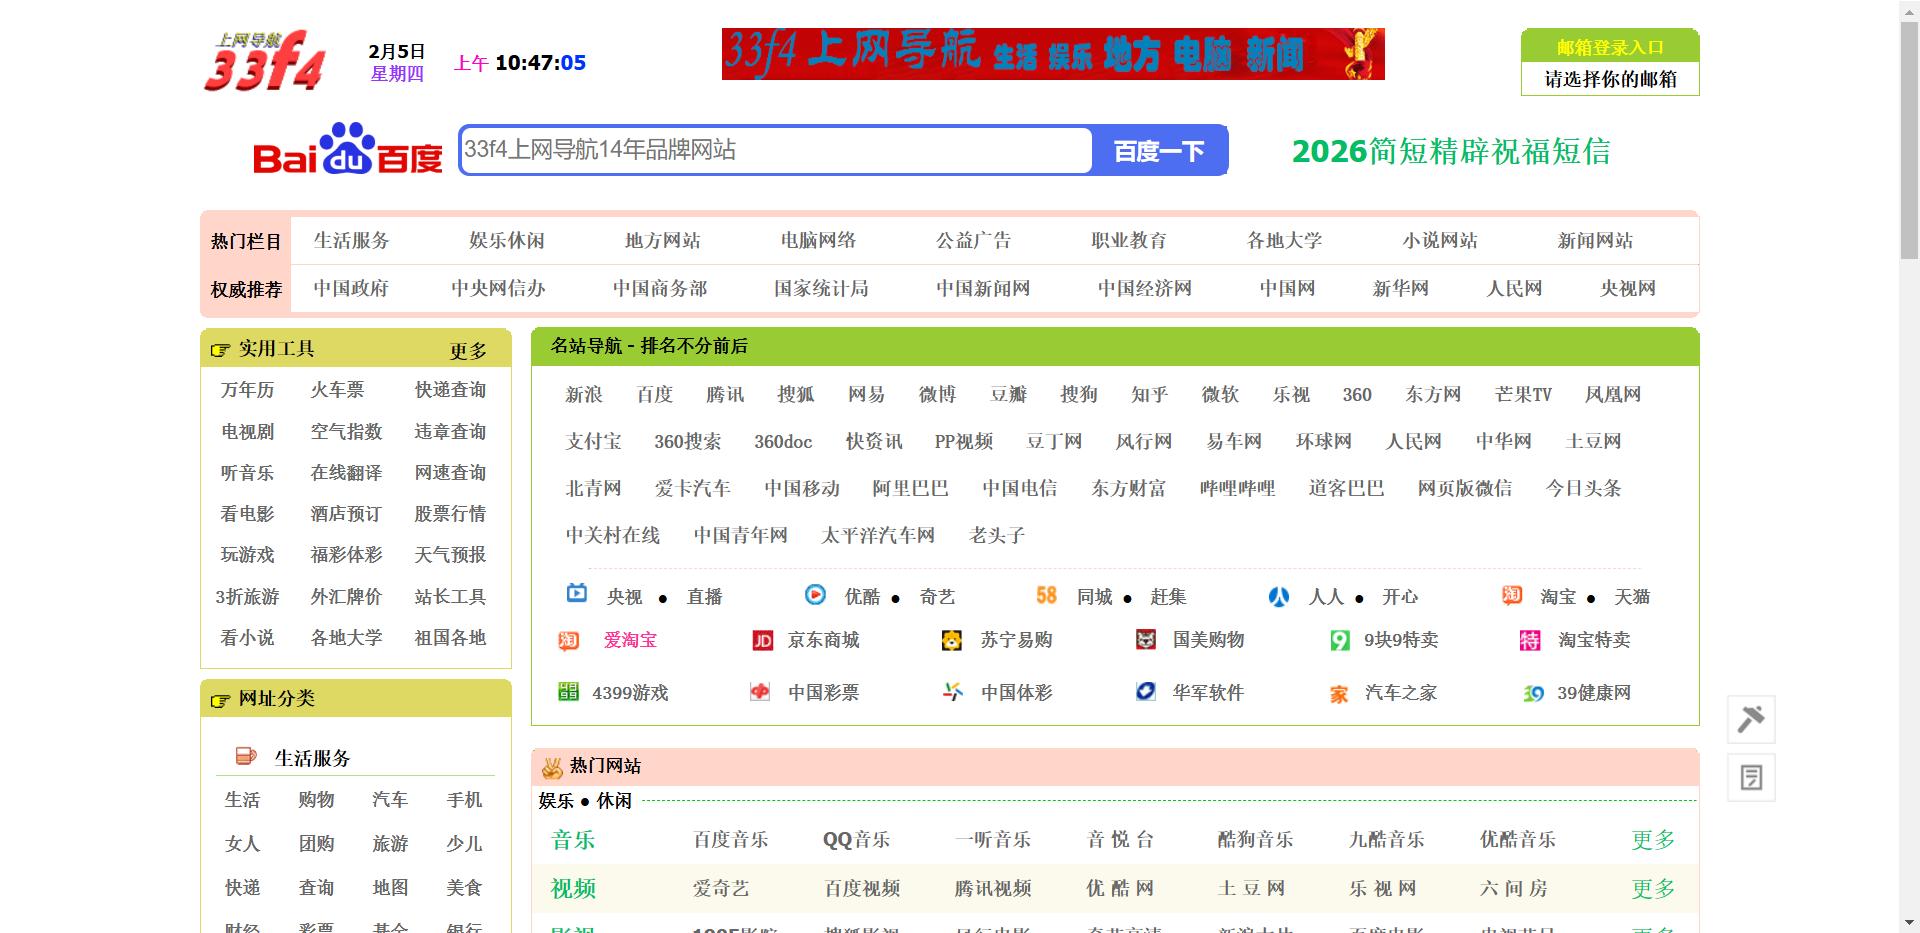Select 电脑网络 in the 热门栏目 menu

tap(817, 241)
